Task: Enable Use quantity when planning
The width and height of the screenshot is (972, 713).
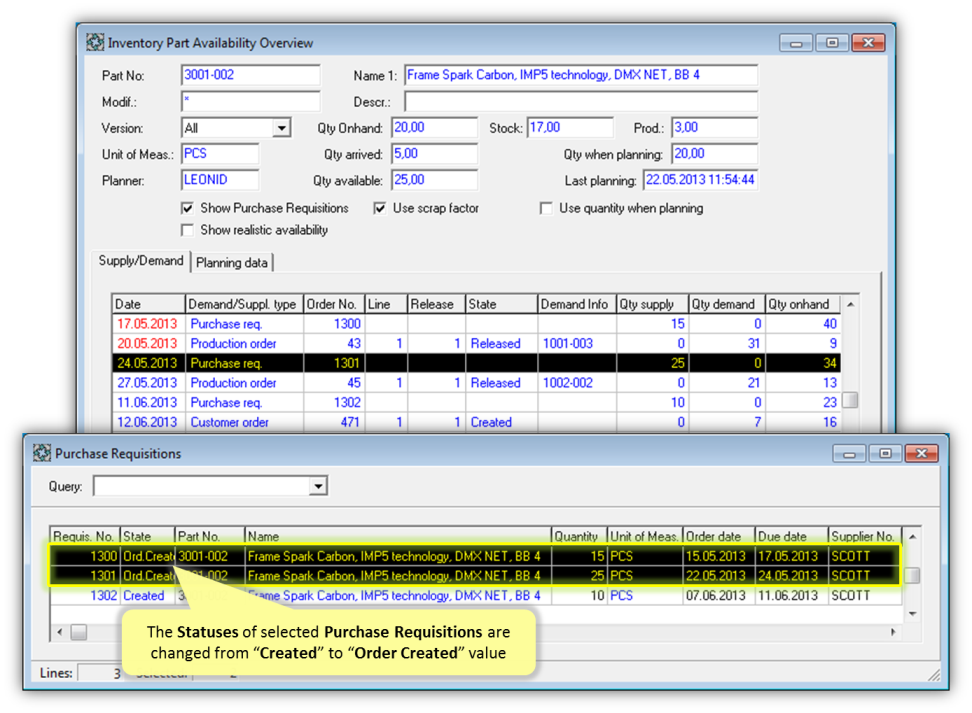Action: (546, 208)
